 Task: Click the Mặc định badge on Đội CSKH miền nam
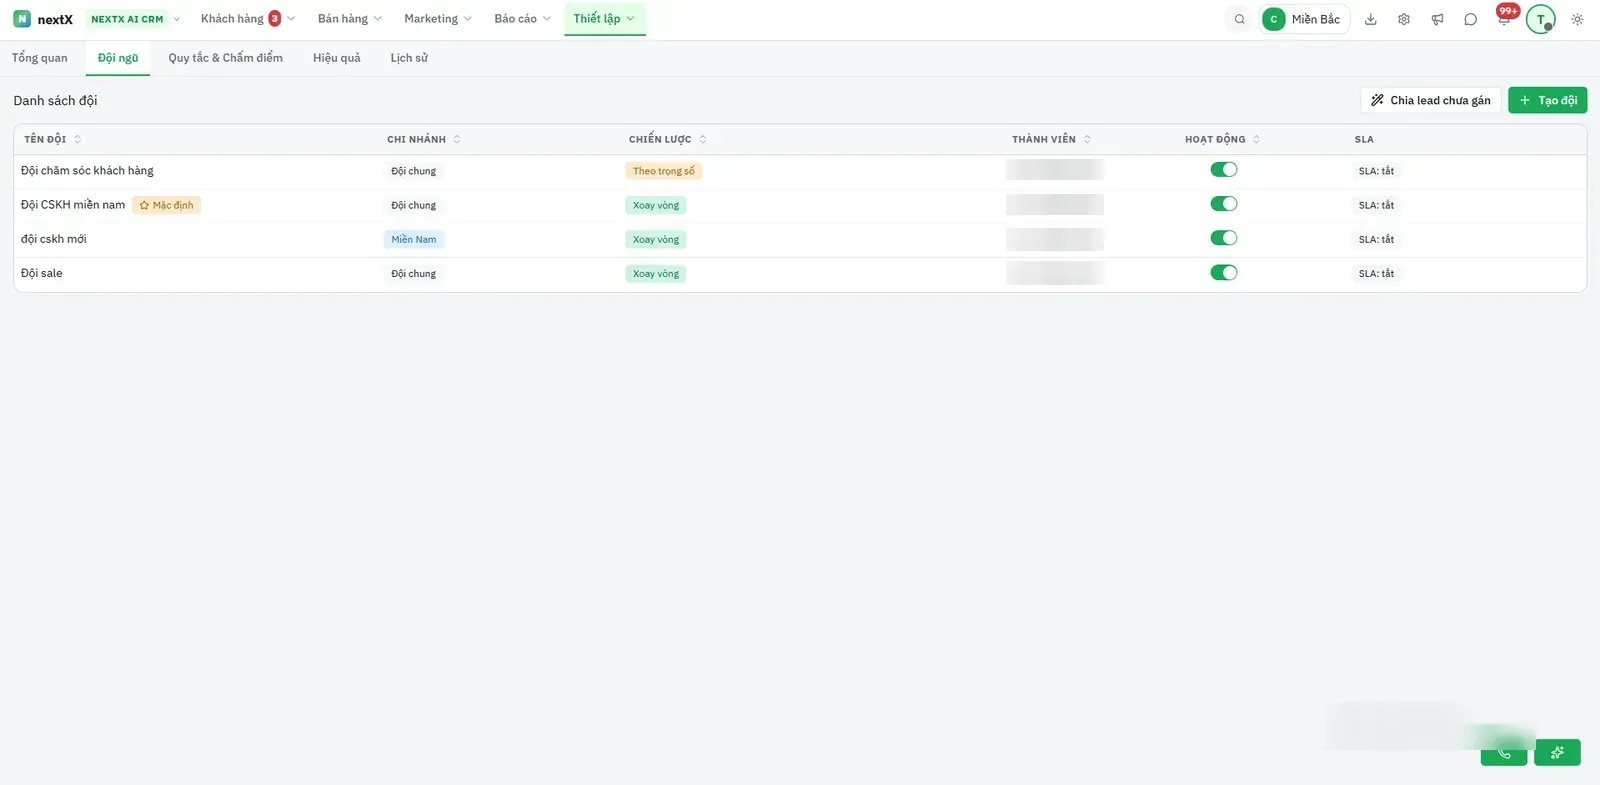point(166,205)
